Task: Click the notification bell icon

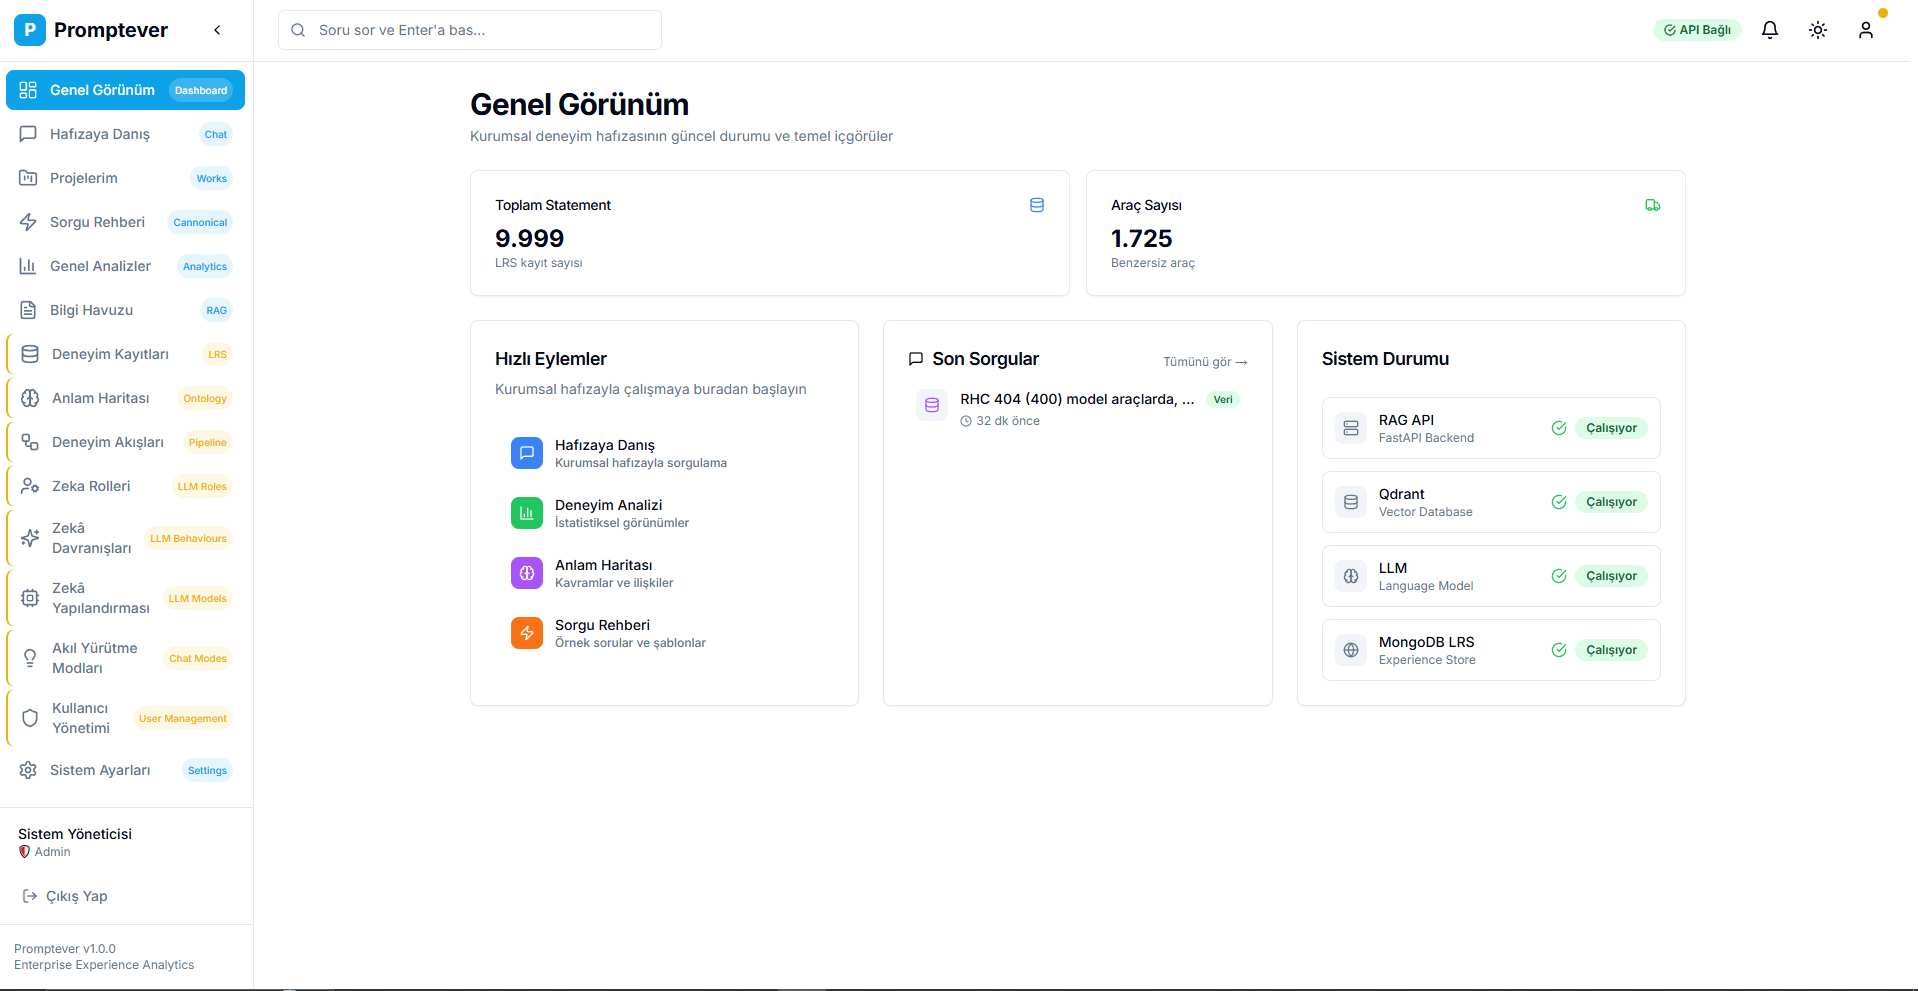Action: point(1769,30)
